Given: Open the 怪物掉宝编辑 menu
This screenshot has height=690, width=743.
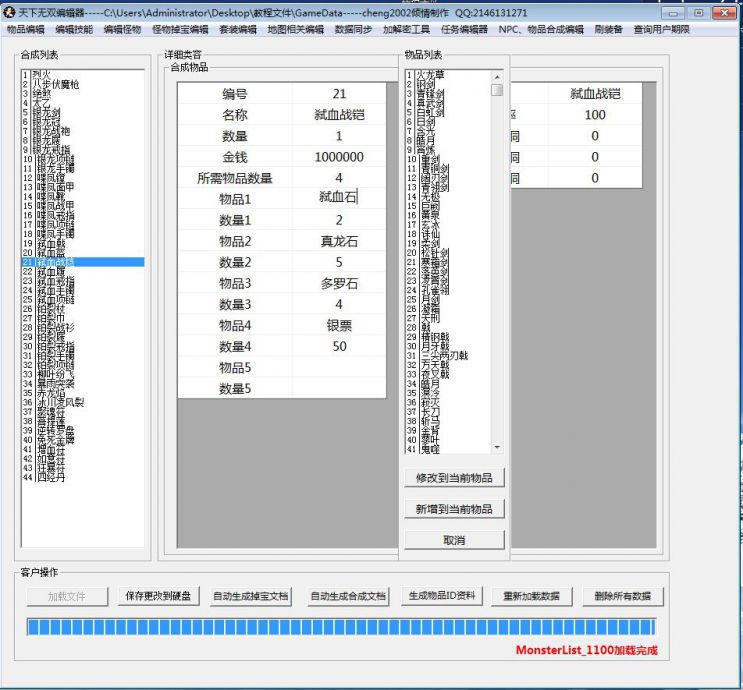Looking at the screenshot, I should (180, 30).
